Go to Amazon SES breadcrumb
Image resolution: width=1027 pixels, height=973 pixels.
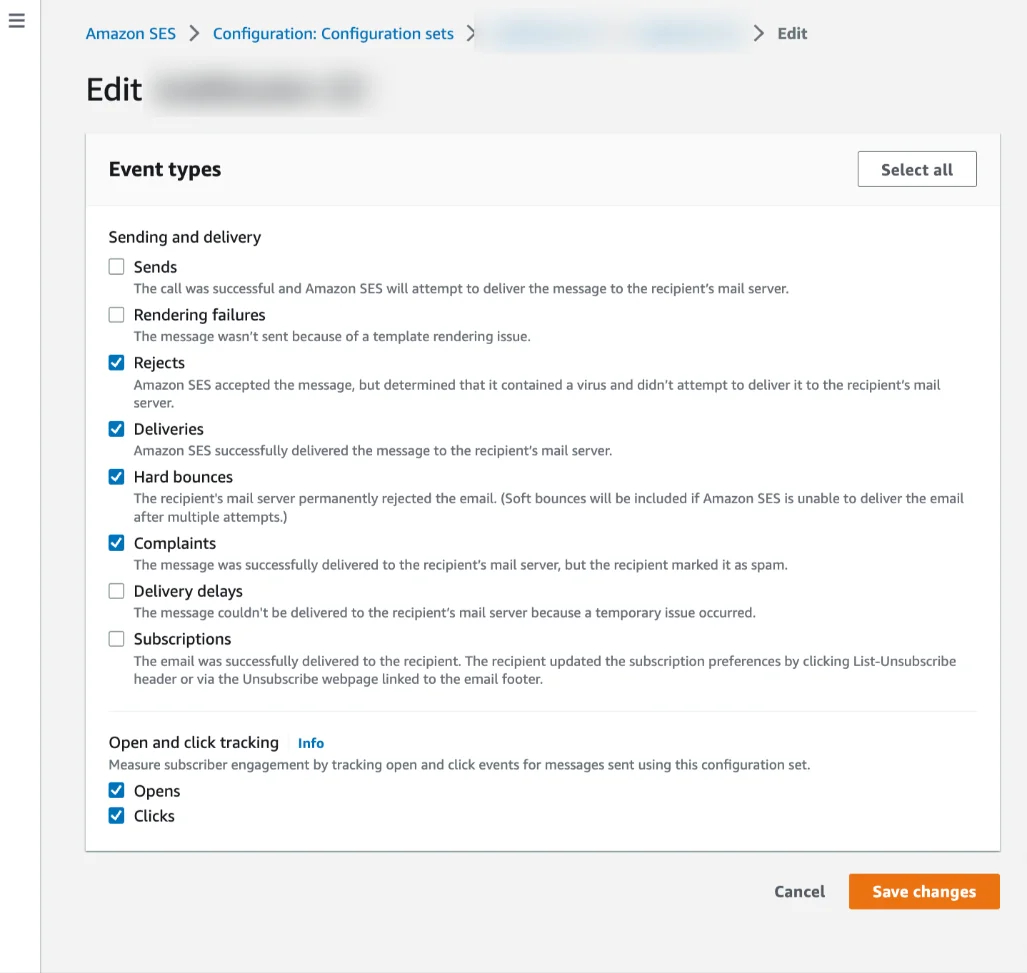point(130,34)
